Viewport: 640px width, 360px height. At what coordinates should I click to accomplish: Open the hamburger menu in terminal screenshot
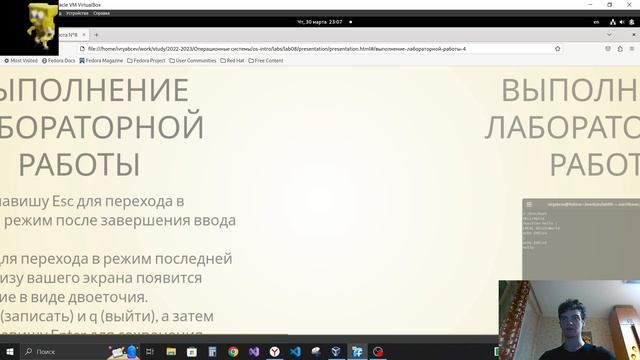click(529, 204)
